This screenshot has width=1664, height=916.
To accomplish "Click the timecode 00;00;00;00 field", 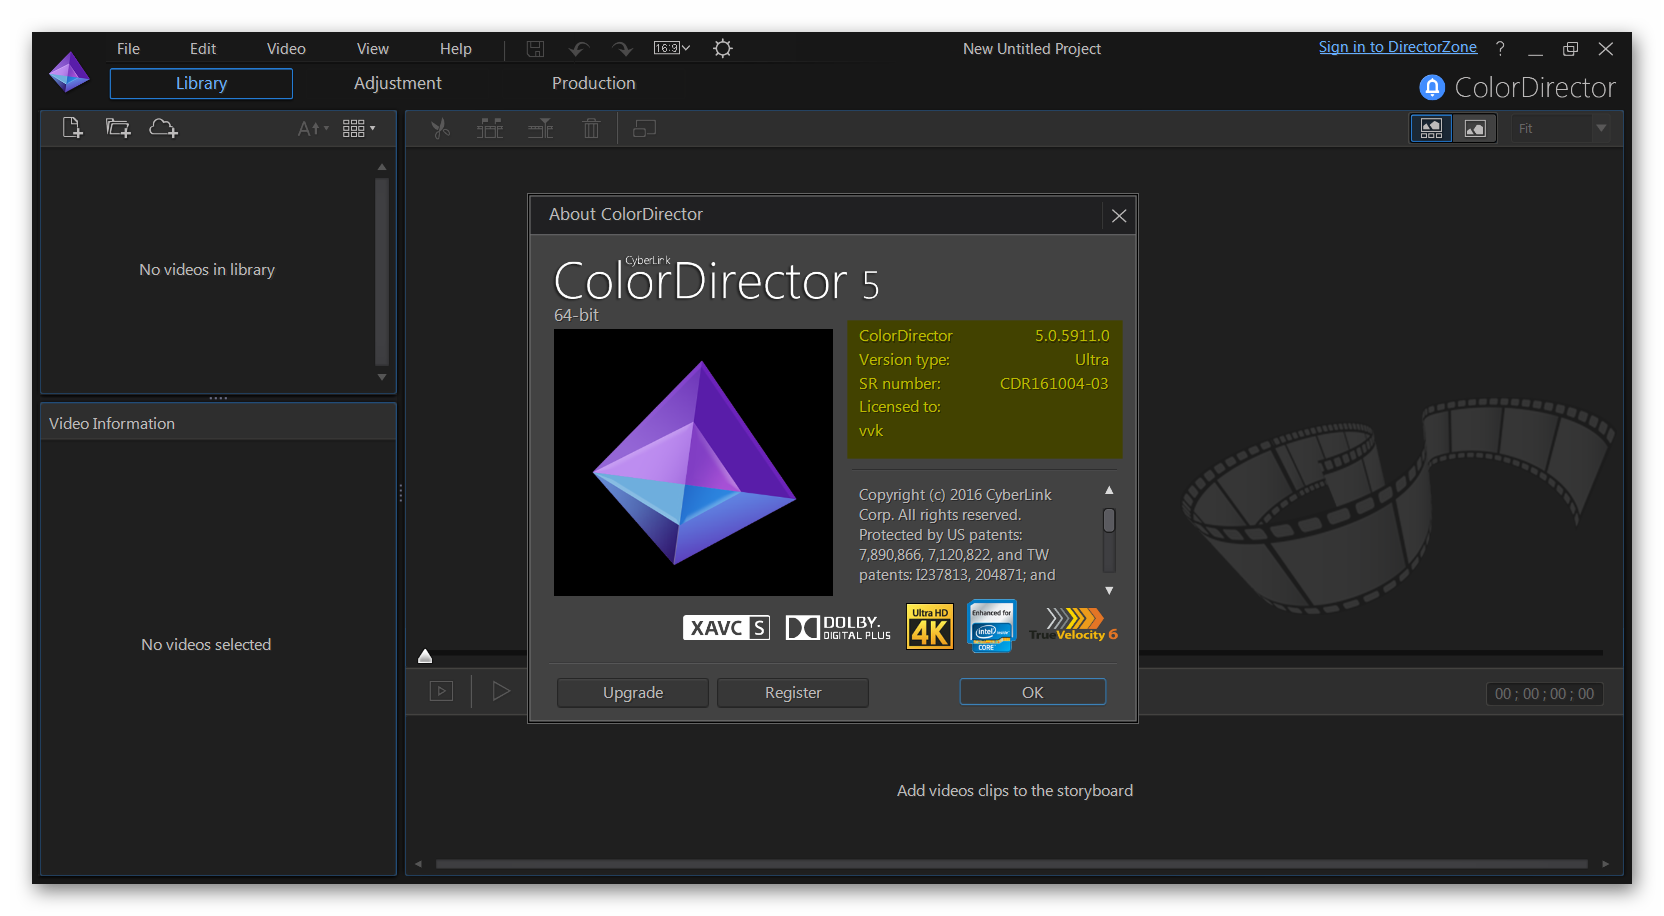I will [x=1544, y=694].
